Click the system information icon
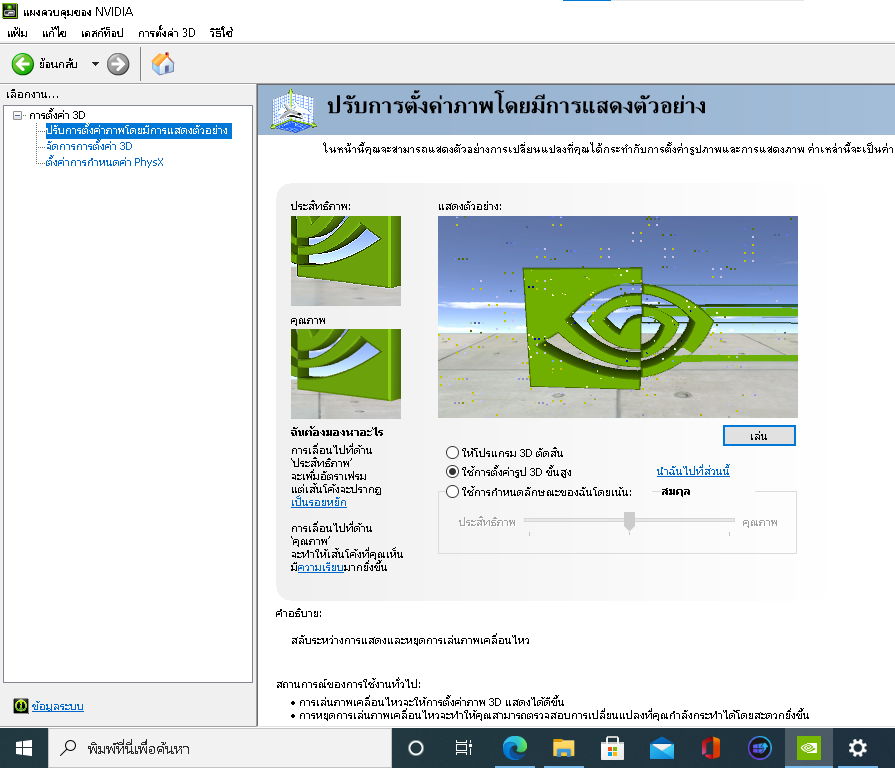Image resolution: width=895 pixels, height=768 pixels. tap(21, 706)
